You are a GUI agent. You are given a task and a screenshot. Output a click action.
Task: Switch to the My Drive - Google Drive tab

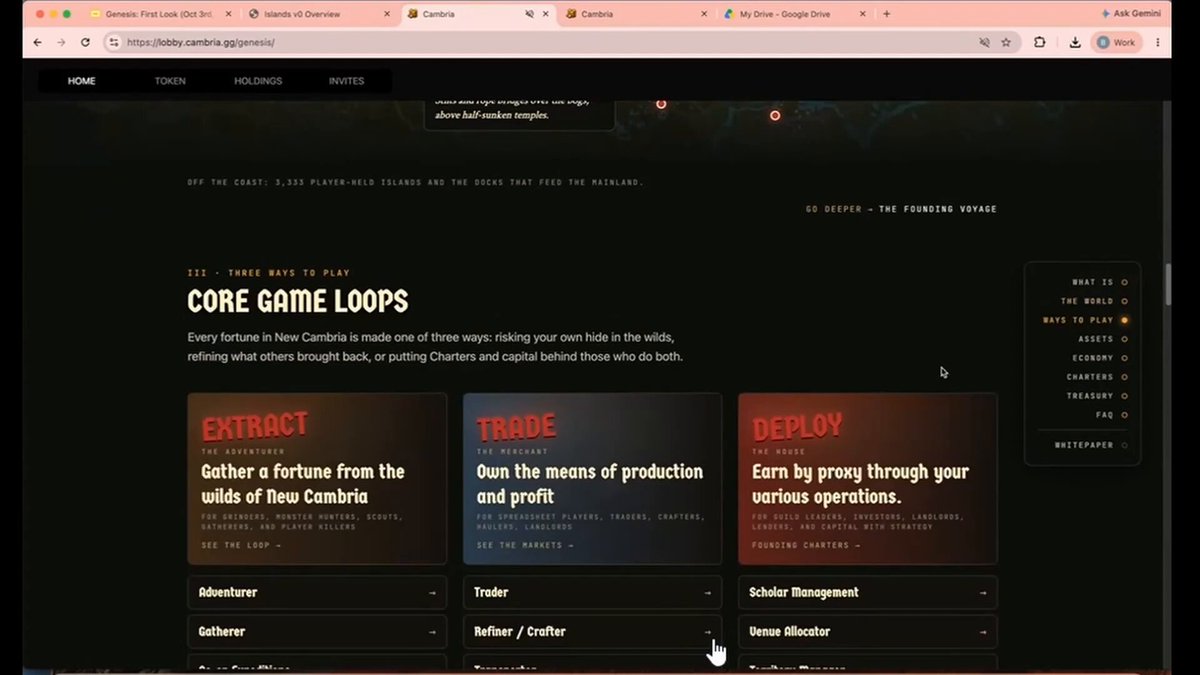click(795, 14)
